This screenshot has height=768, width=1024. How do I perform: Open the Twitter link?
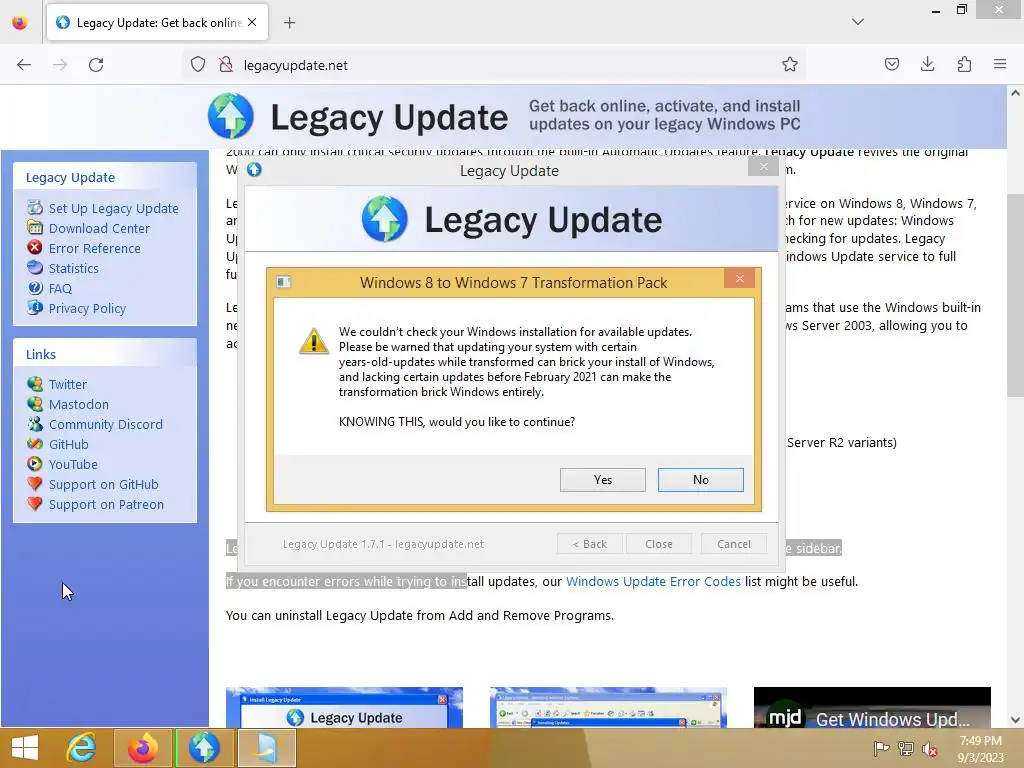(68, 385)
